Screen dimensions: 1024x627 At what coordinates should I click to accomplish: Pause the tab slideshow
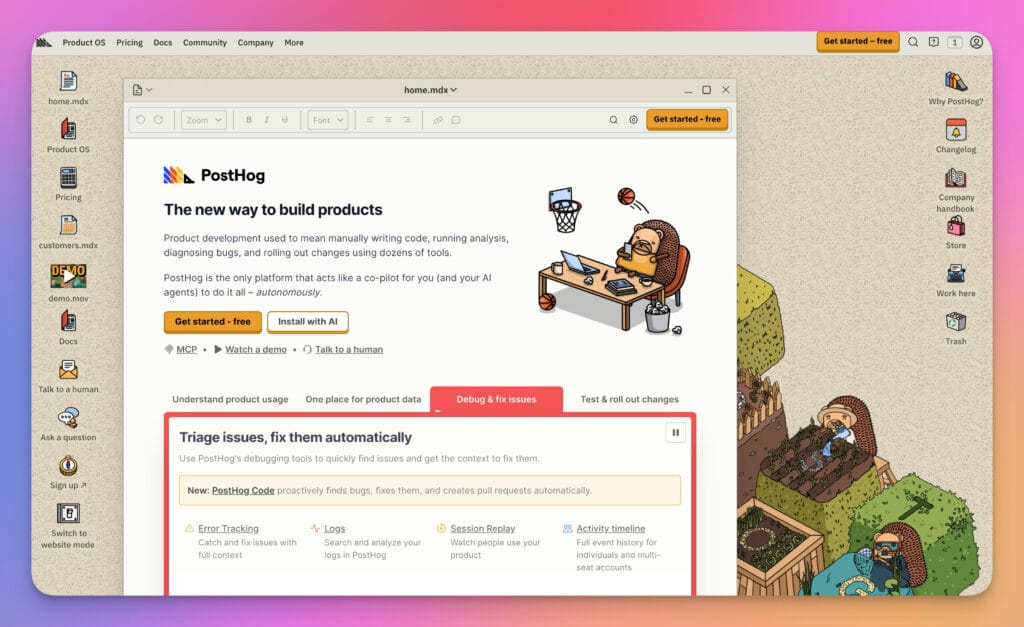[x=675, y=432]
